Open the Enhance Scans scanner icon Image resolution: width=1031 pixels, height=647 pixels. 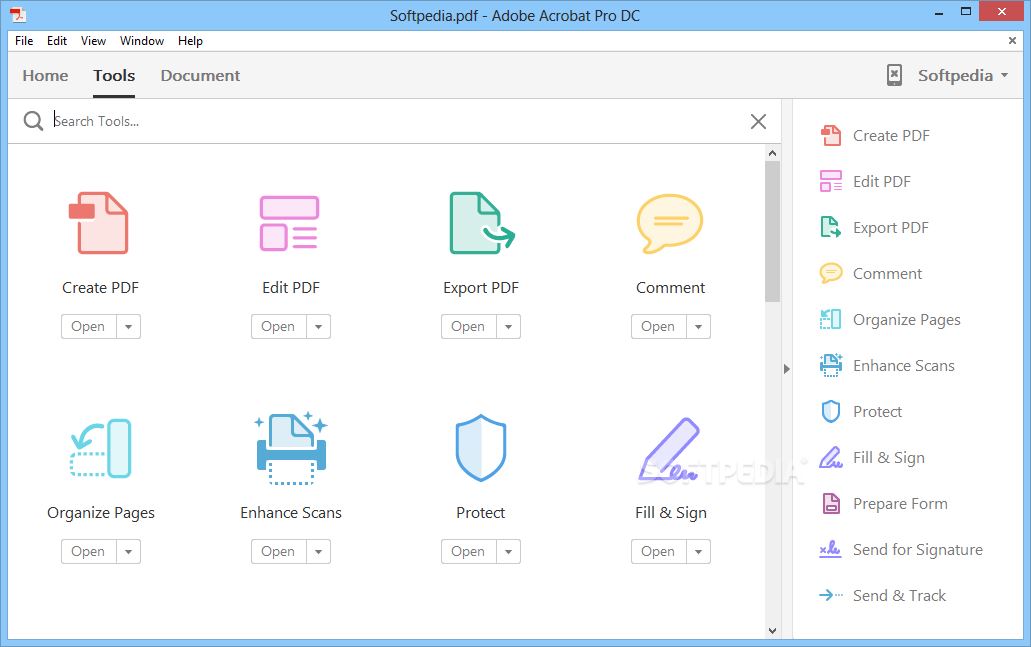[x=290, y=448]
